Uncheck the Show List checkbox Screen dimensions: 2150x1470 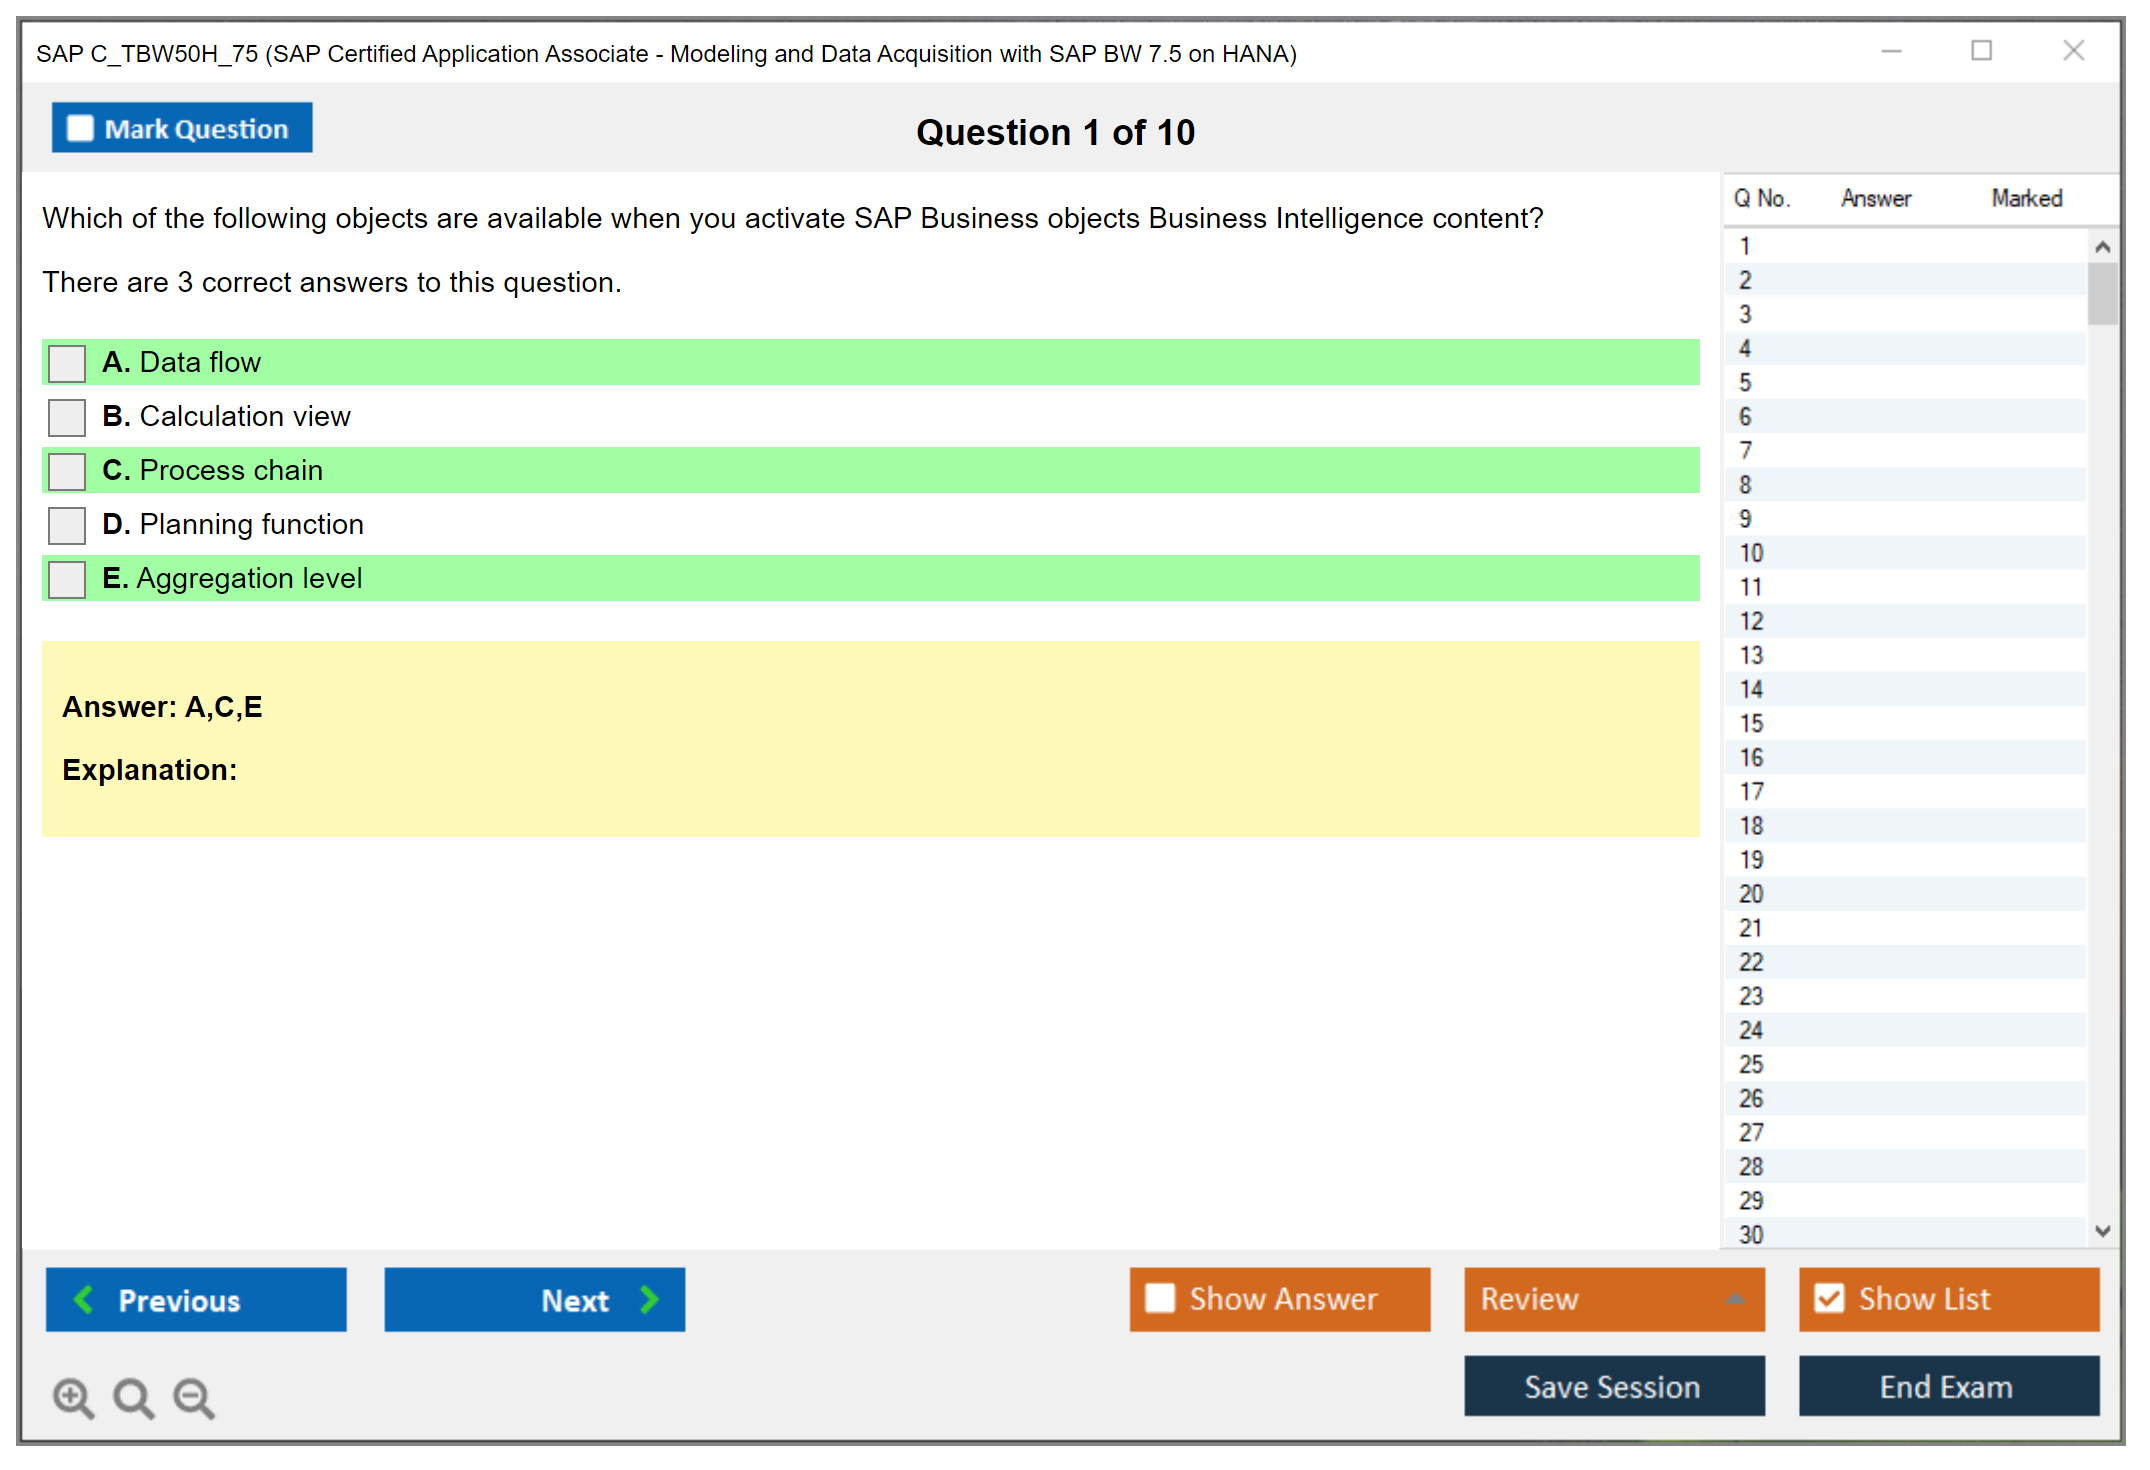click(x=1829, y=1298)
